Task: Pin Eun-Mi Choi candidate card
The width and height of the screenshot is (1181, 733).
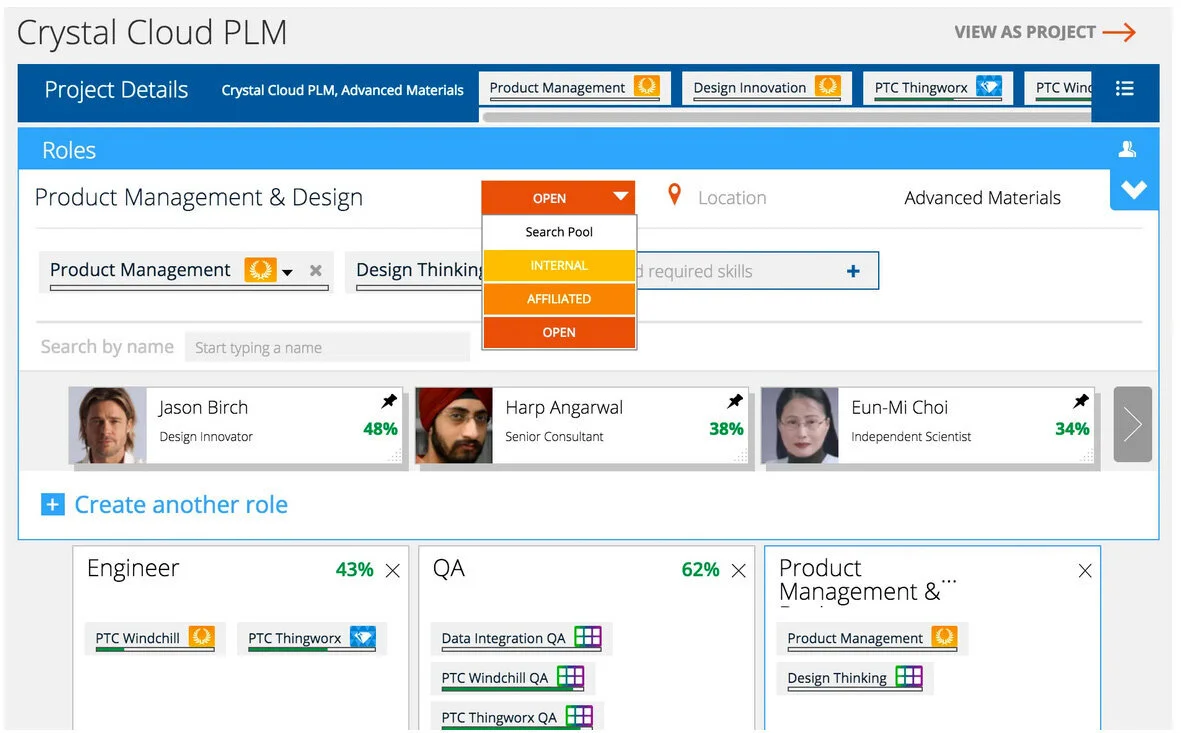Action: pos(1080,401)
